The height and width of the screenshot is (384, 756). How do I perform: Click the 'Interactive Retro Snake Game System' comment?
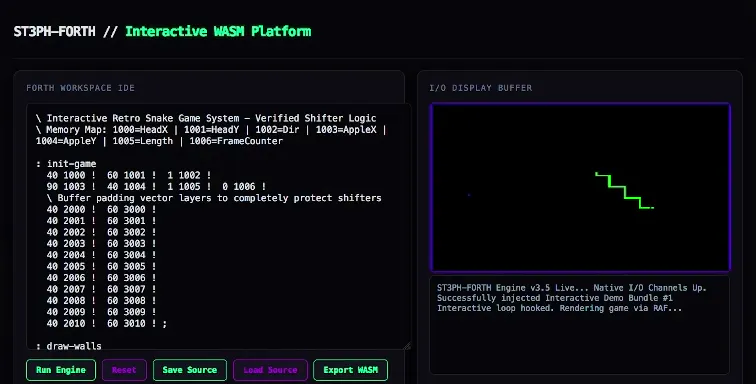coord(206,118)
